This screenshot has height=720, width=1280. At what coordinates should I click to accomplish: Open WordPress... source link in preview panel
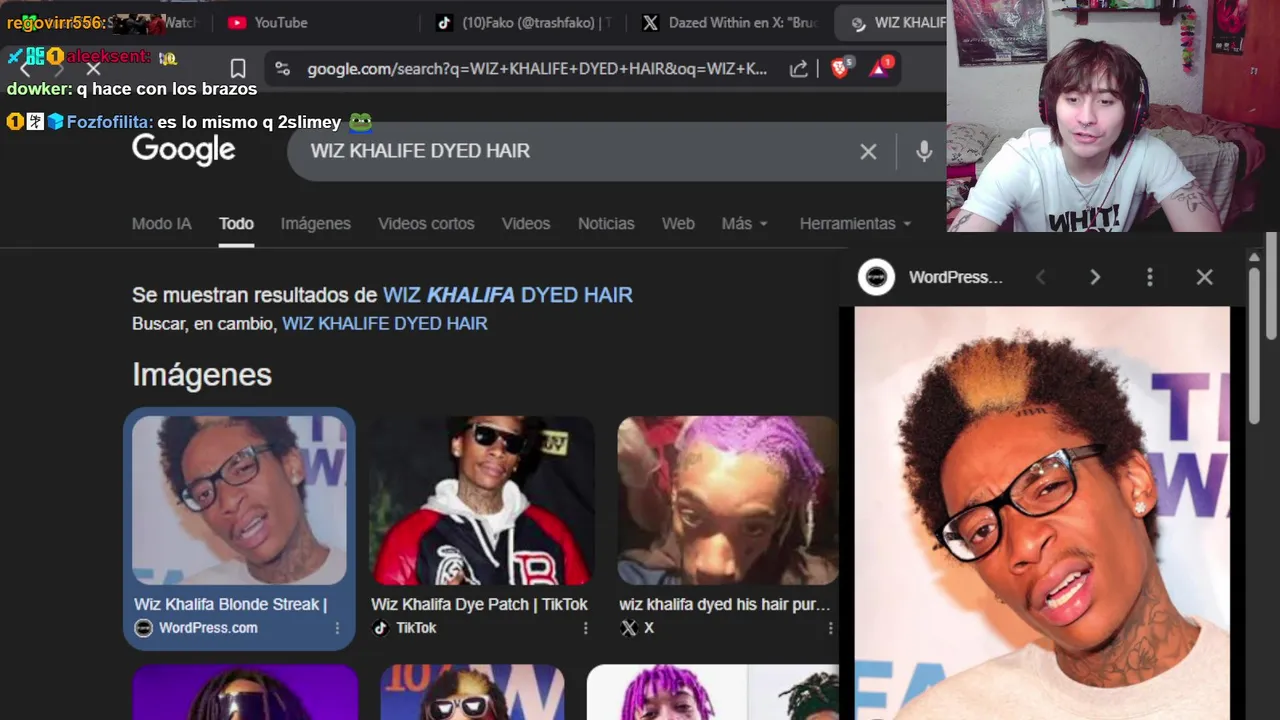click(956, 277)
